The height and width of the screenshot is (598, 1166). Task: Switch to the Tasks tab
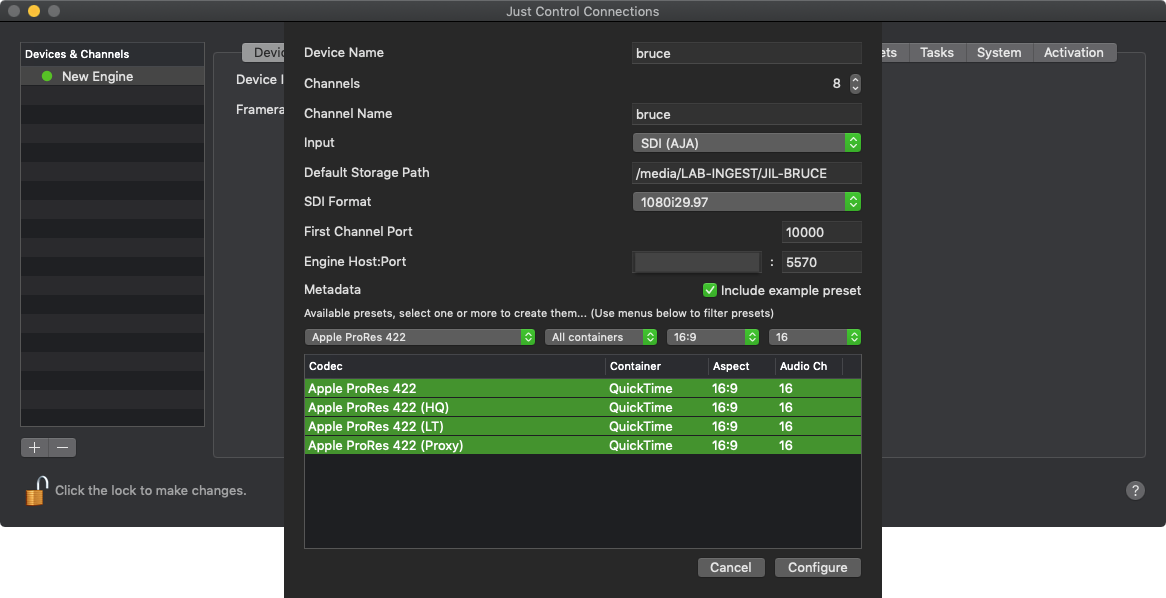[x=936, y=53]
